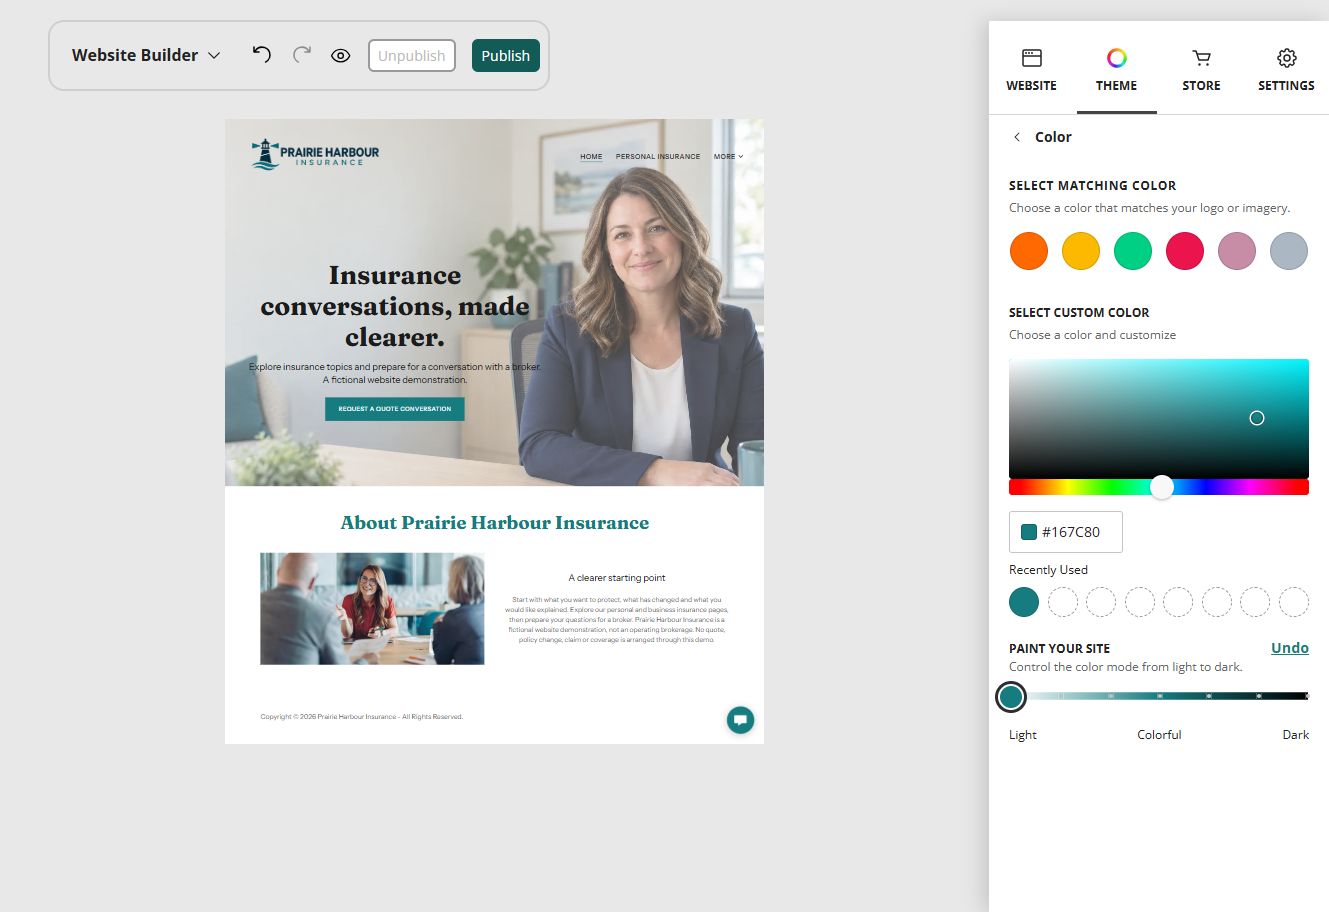Click the Request a Quote Conversation button
This screenshot has width=1329, height=912.
[394, 409]
